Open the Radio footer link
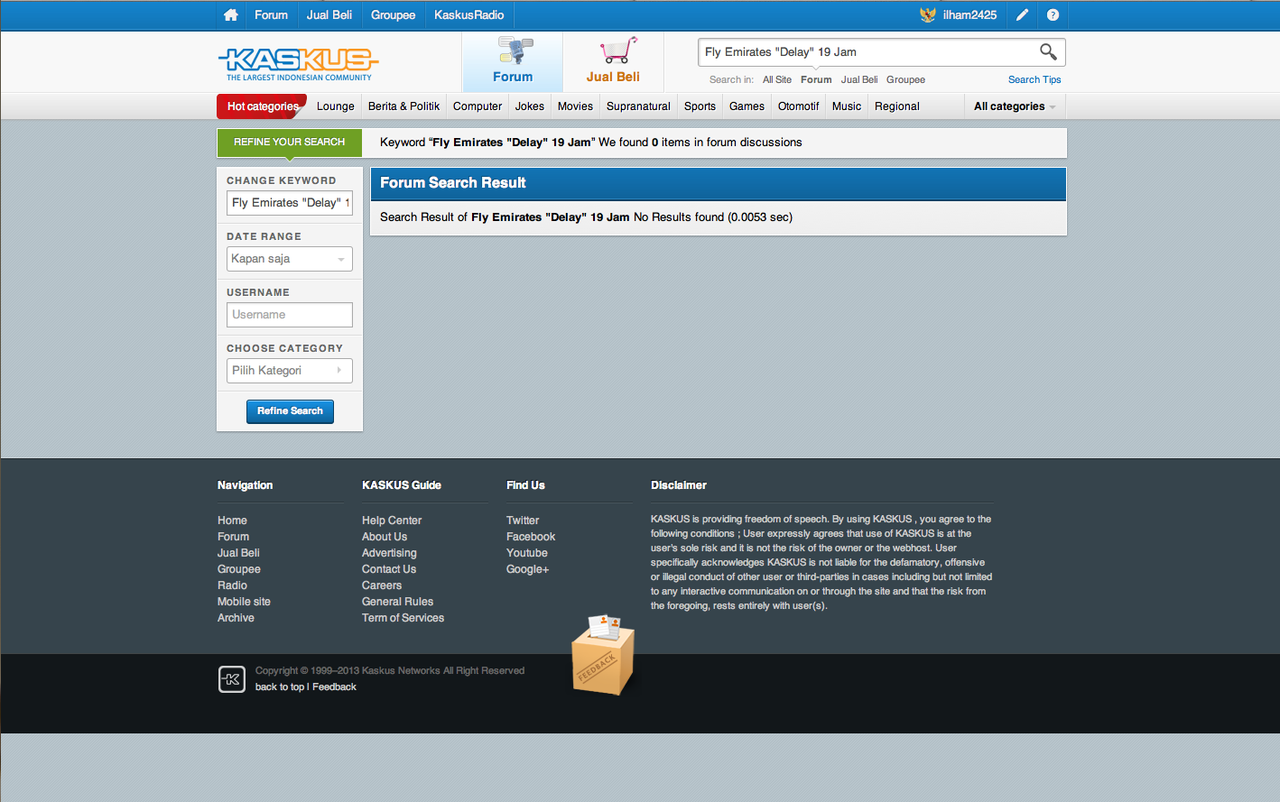 tap(232, 585)
